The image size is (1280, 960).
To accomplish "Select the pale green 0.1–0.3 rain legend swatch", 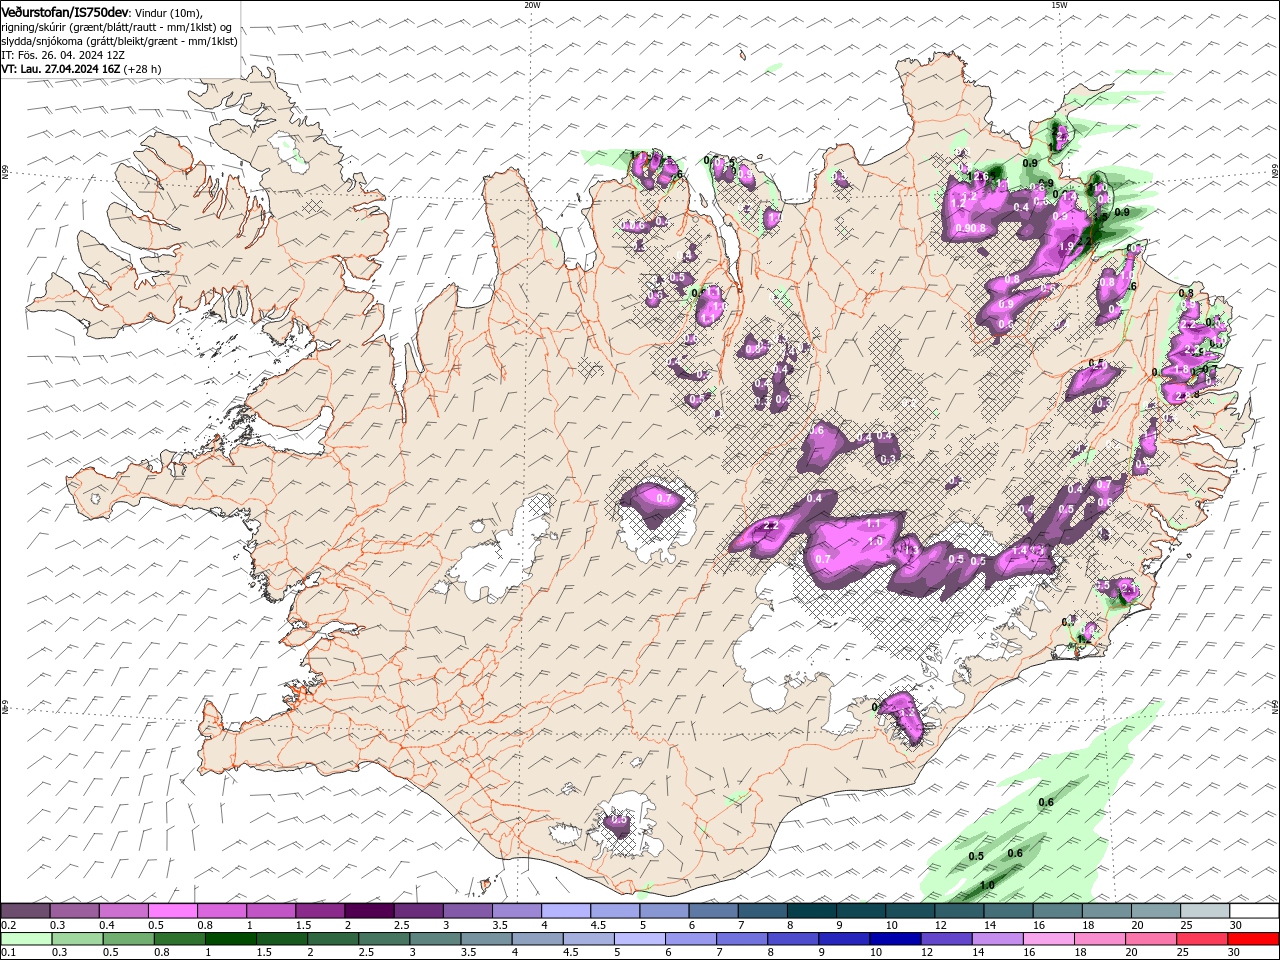I will 25,939.
